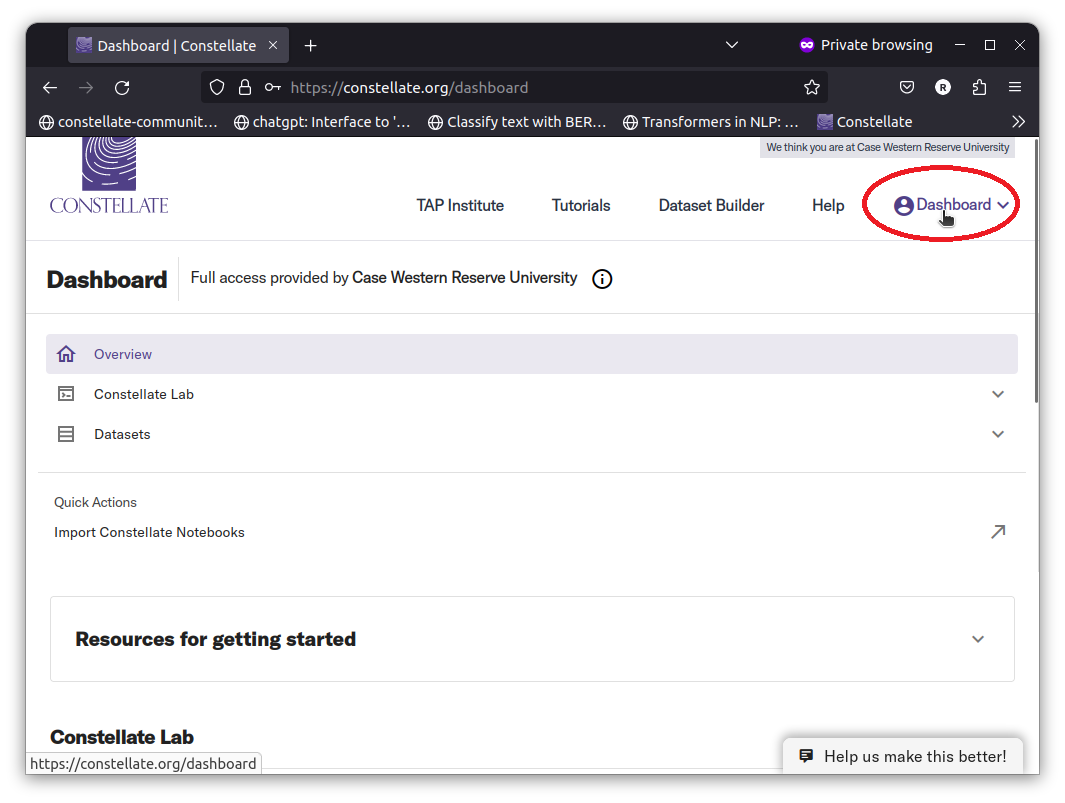Open the extensions puzzle icon
The image size is (1065, 803).
(979, 87)
